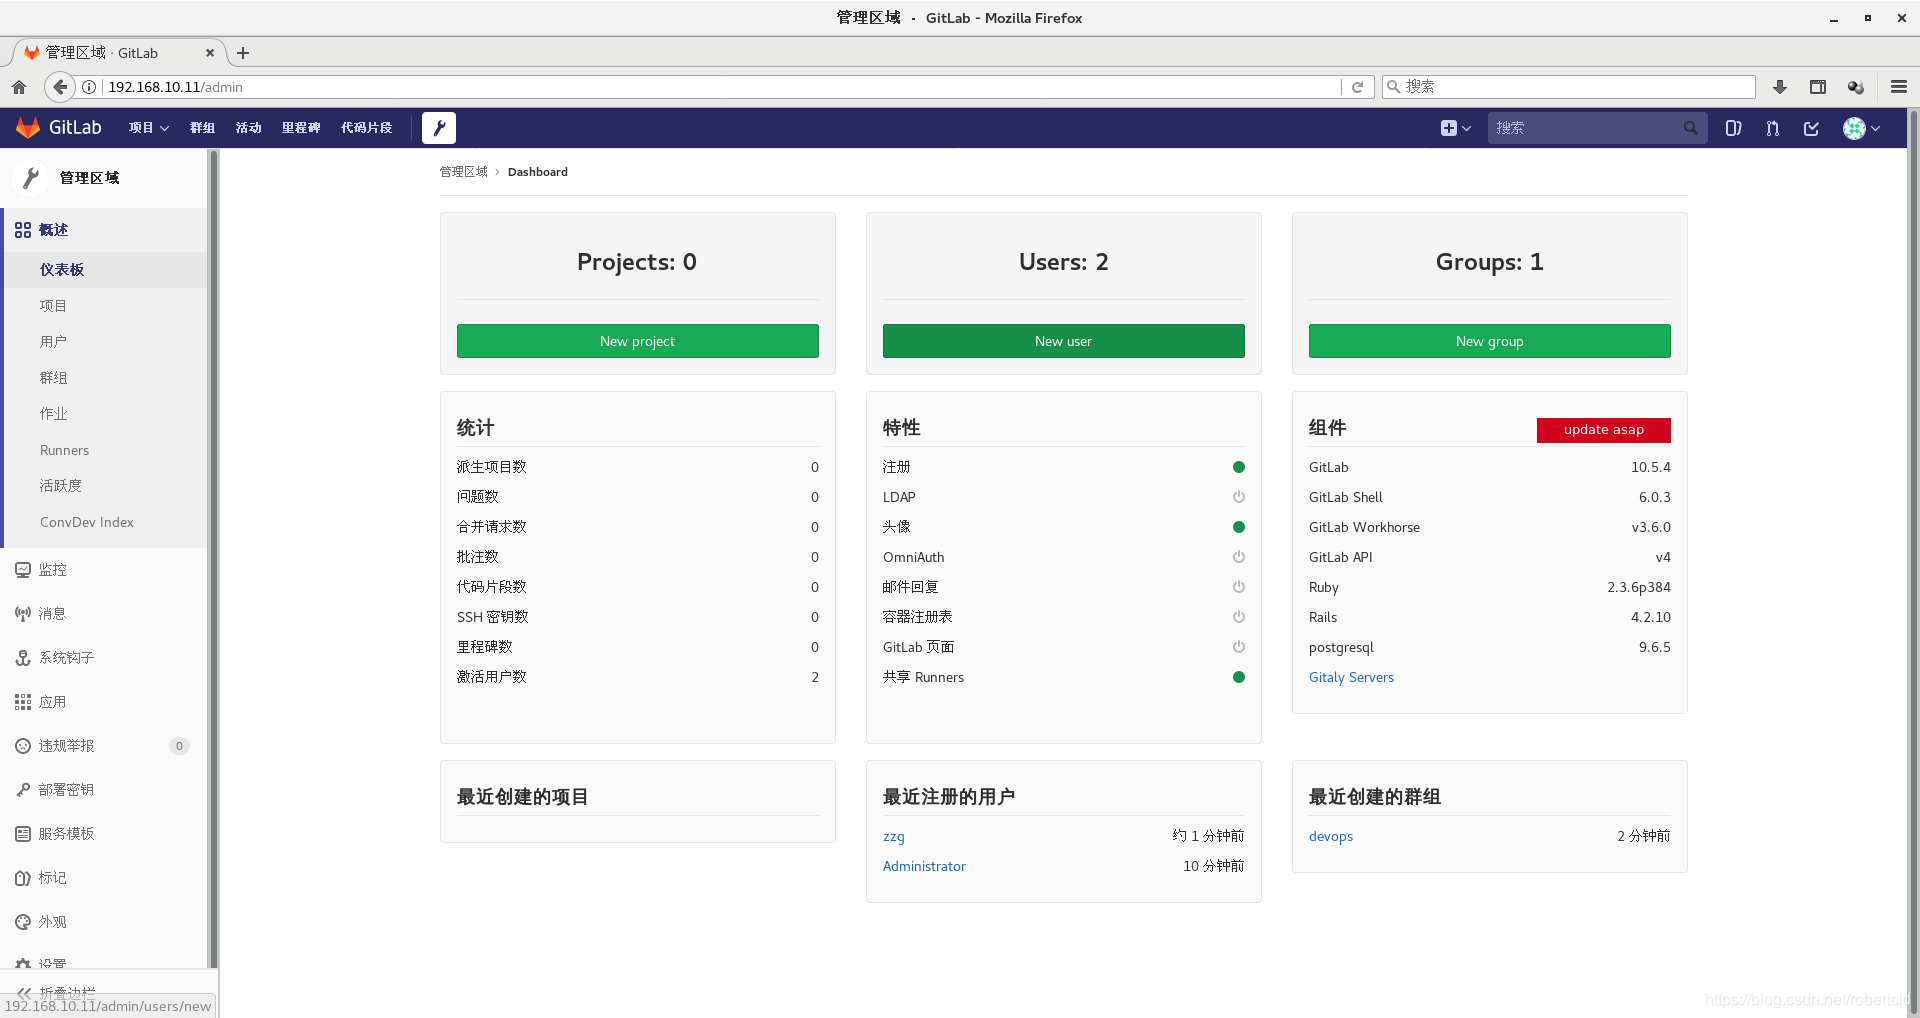Open 活动 activity menu in navbar

(x=248, y=128)
